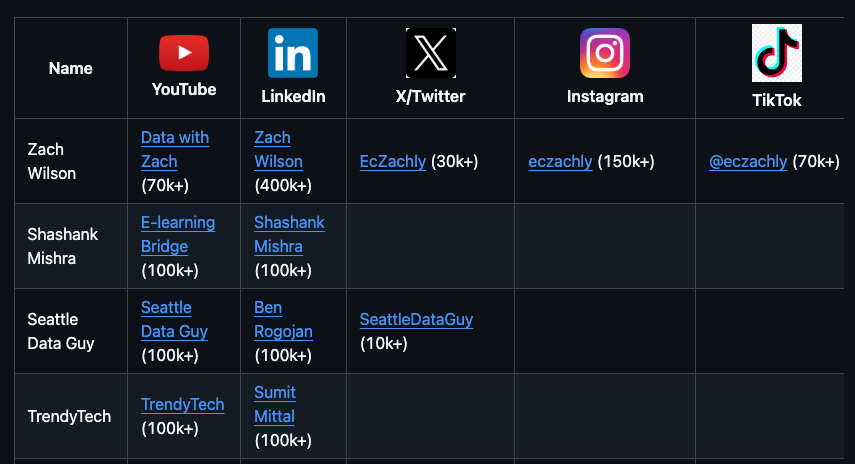The image size is (855, 464).
Task: Open the SeattleDataGuy X/Twitter link
Action: 416,320
